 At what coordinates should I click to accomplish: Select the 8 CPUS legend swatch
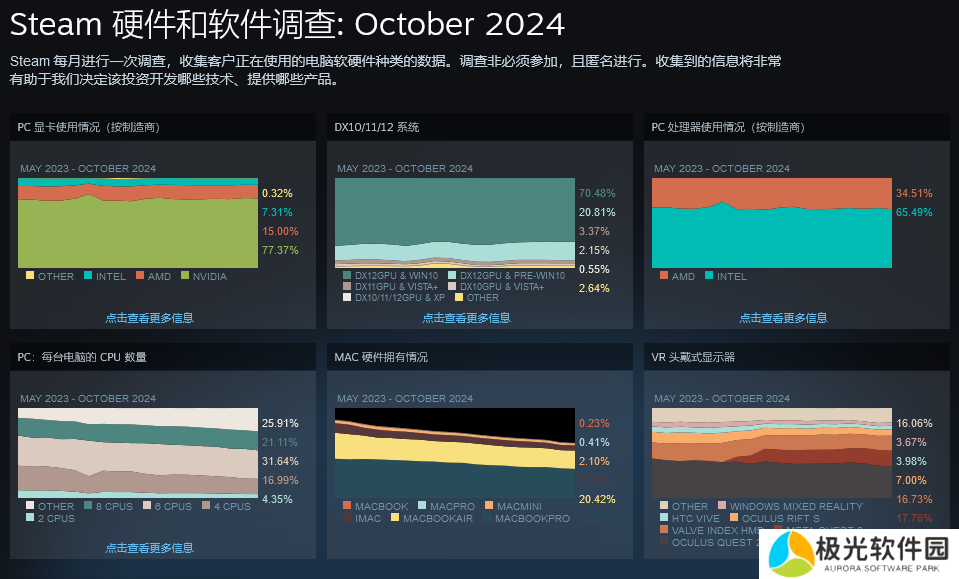point(89,506)
